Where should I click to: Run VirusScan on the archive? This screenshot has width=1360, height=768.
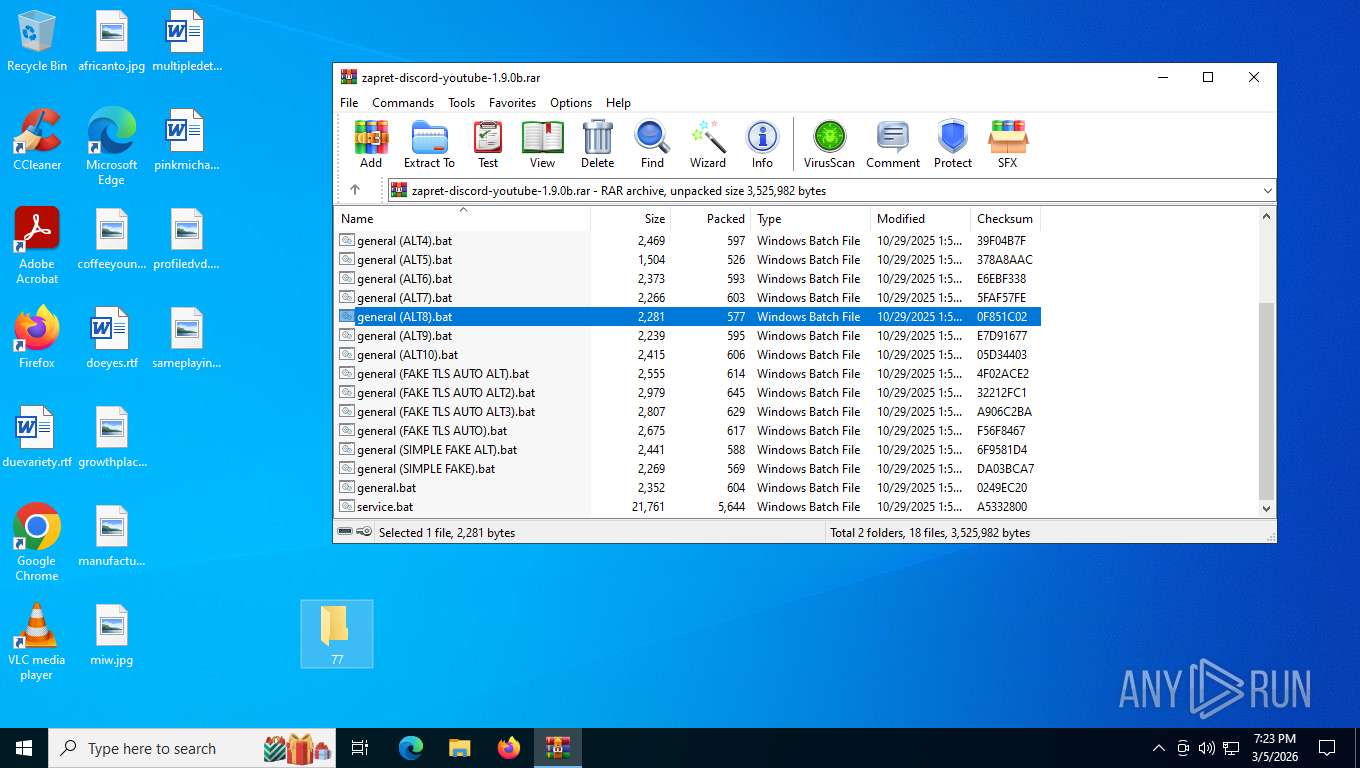(829, 144)
